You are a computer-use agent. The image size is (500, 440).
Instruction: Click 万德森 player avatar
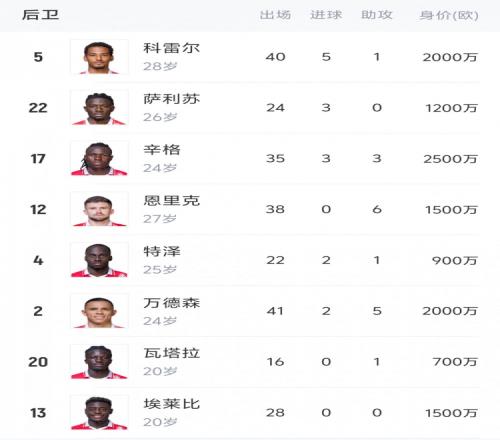pyautogui.click(x=99, y=311)
